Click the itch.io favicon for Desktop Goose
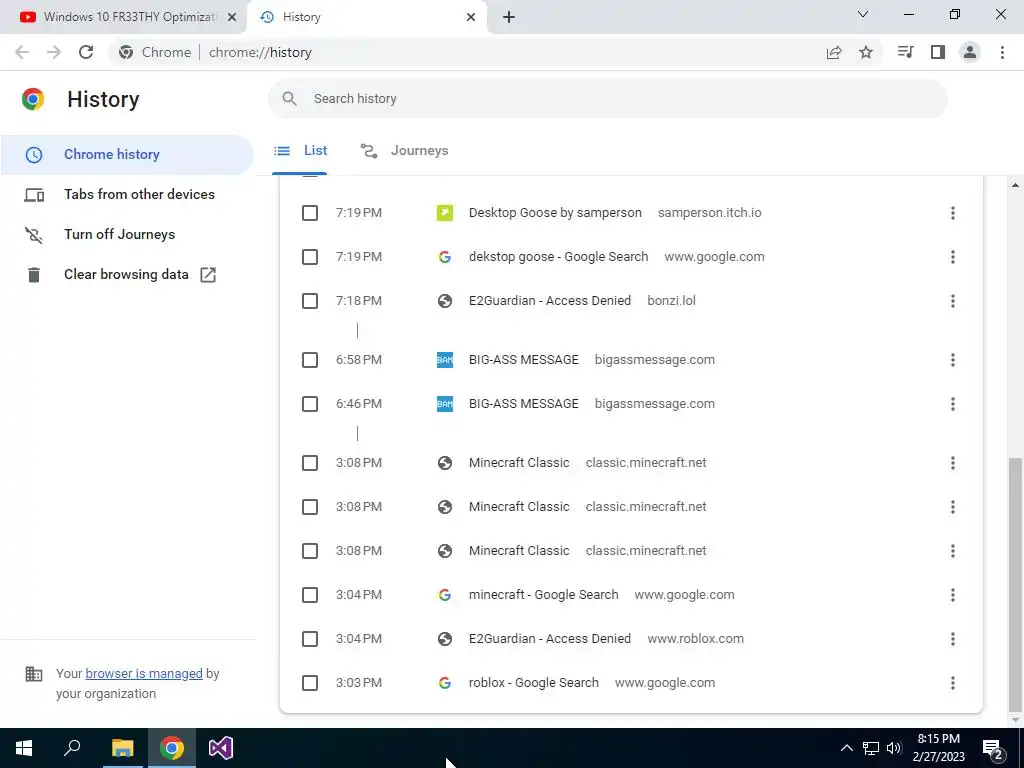Screen dimensions: 1024x768 tap(445, 213)
